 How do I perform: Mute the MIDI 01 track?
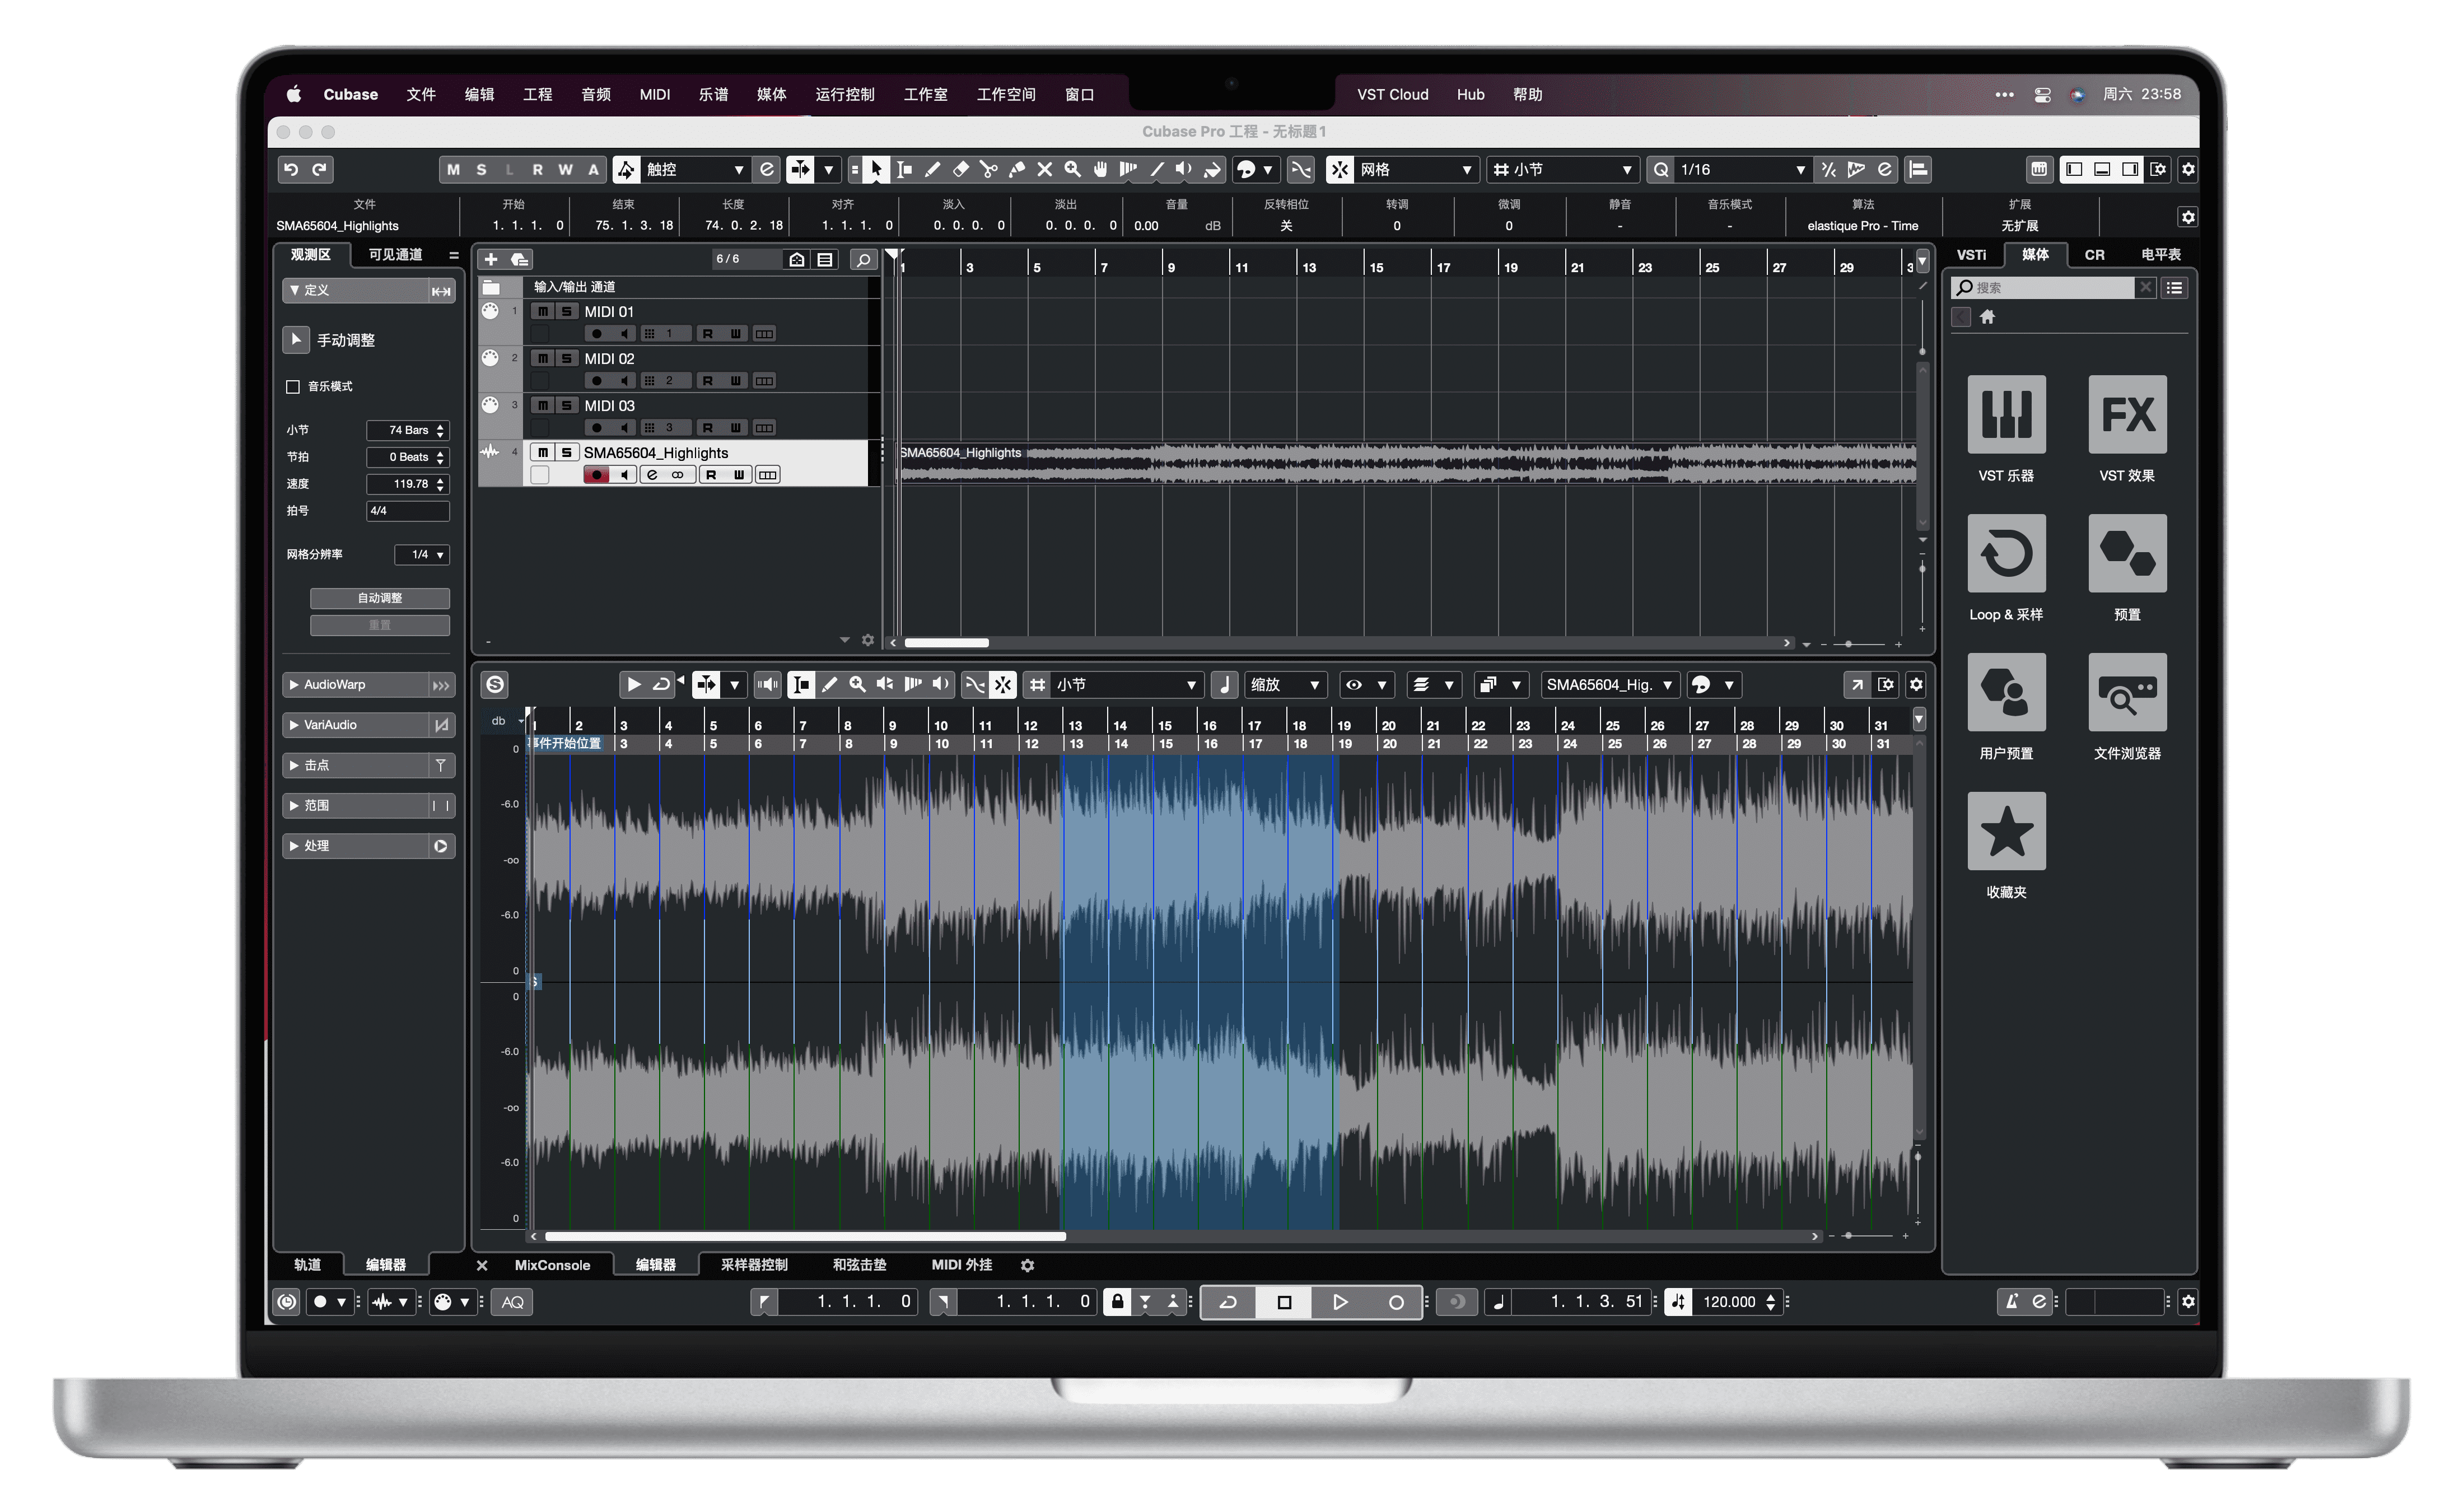point(542,312)
